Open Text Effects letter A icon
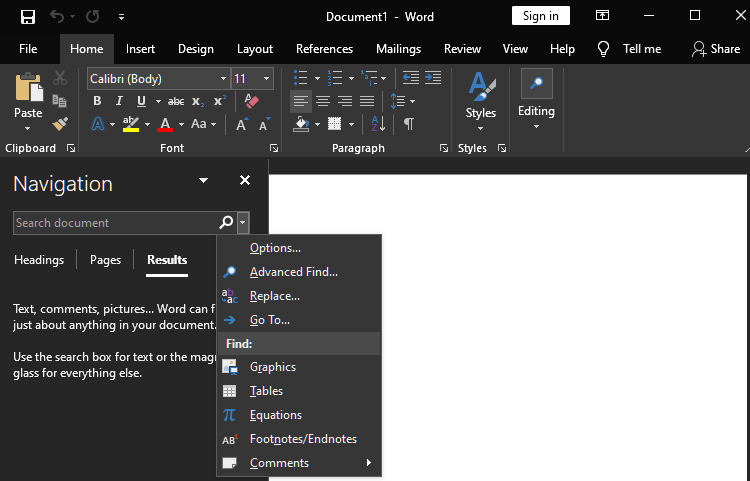750x481 pixels. (98, 124)
